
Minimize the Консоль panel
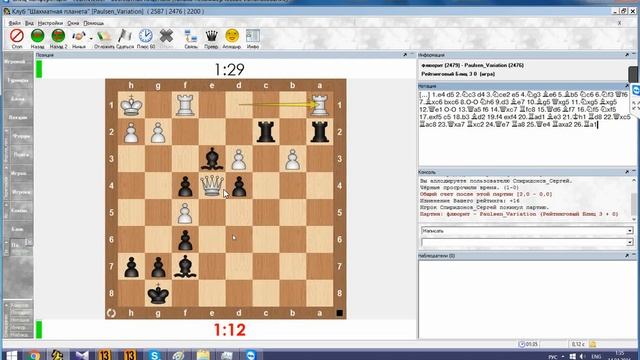pos(634,172)
